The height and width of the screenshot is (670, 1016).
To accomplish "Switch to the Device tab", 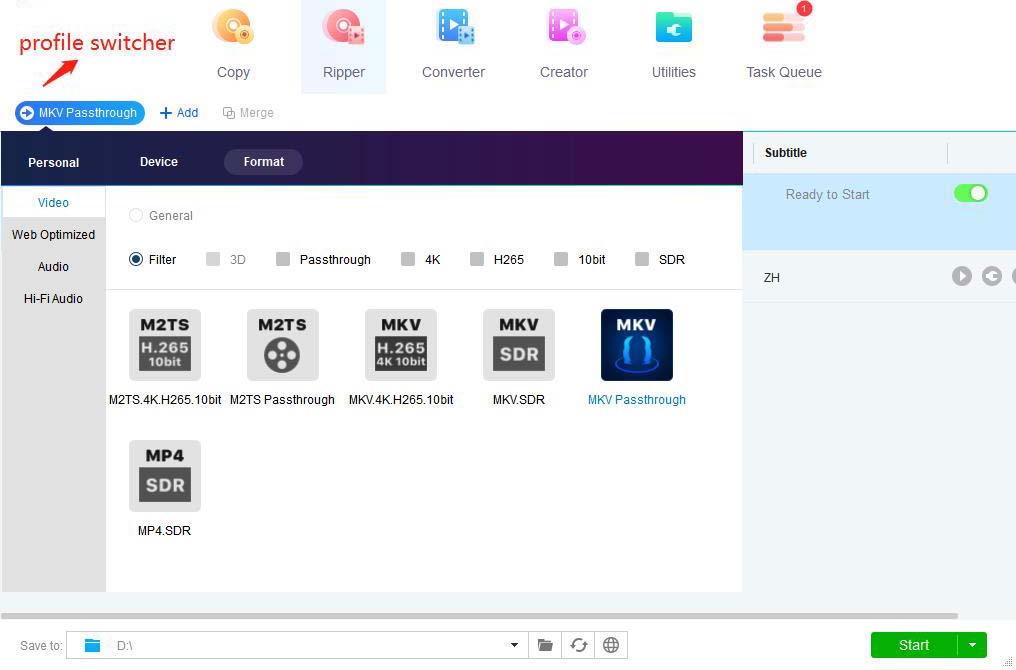I will pos(159,162).
